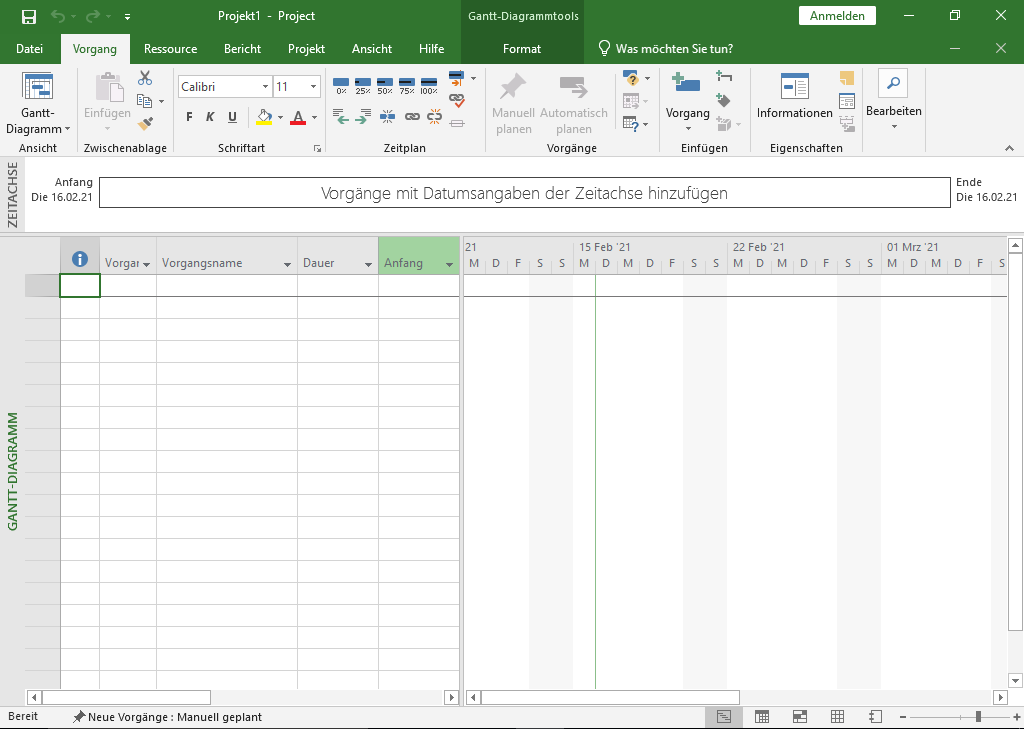
Task: Open the Ansicht ribbon tab
Action: point(372,49)
